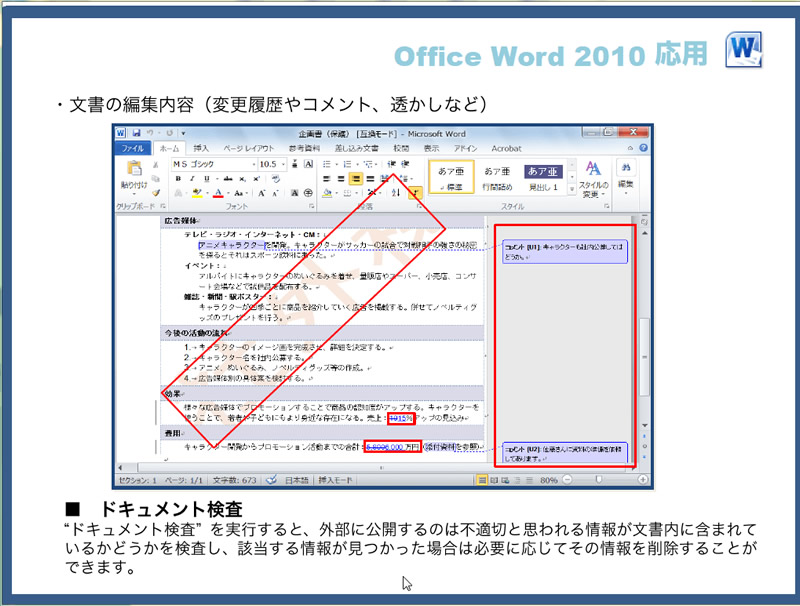The height and width of the screenshot is (606, 800).
Task: Click the Shrink Font icon
Action: [x=276, y=193]
